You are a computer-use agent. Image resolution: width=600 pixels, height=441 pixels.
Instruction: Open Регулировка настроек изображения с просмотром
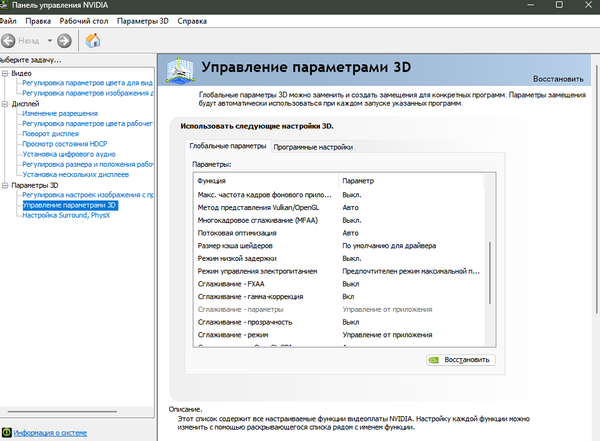click(x=88, y=195)
